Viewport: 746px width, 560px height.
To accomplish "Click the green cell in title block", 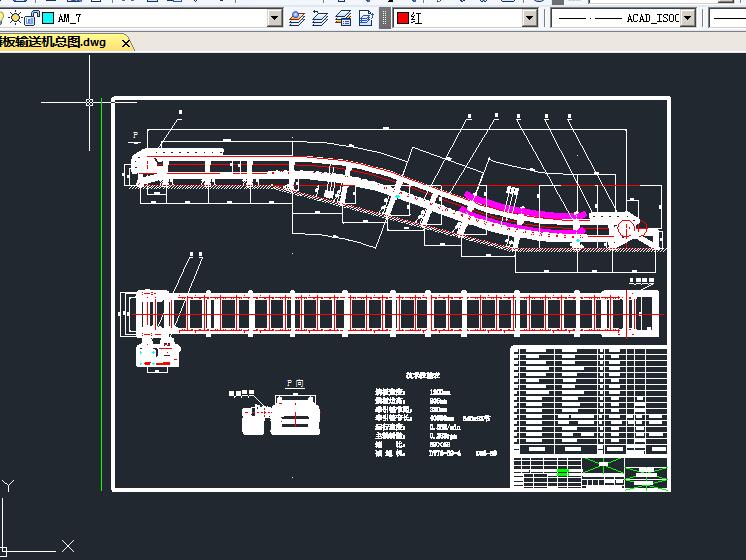I will click(x=563, y=471).
